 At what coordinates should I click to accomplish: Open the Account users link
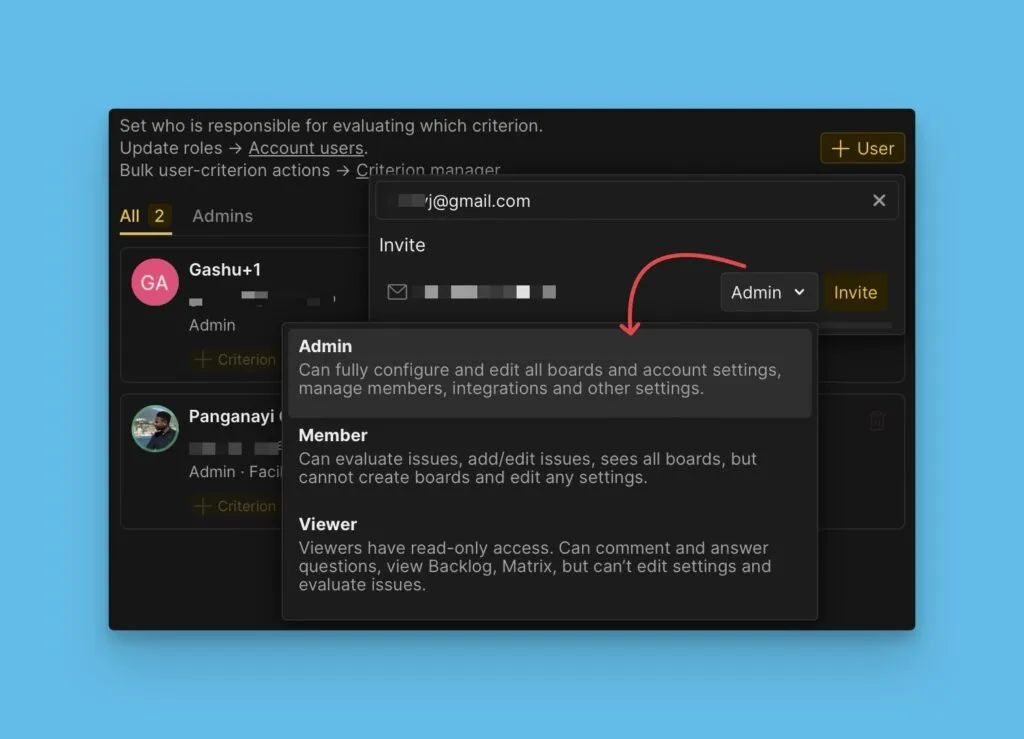click(x=306, y=148)
